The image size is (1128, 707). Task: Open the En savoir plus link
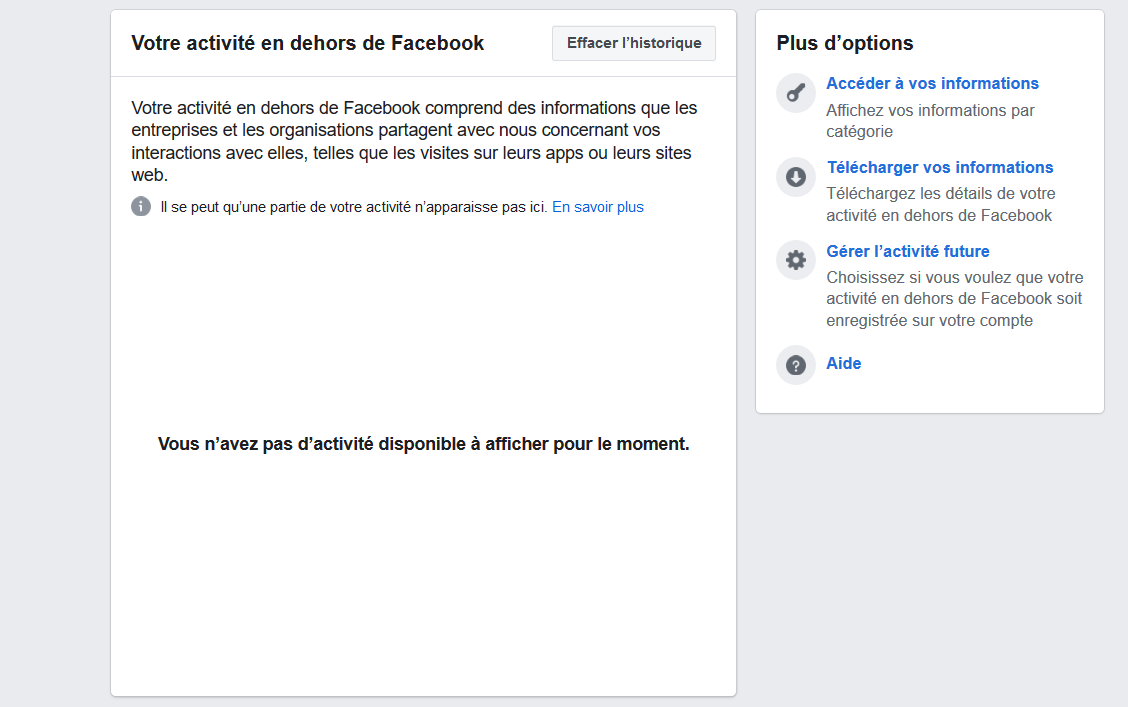coord(597,207)
